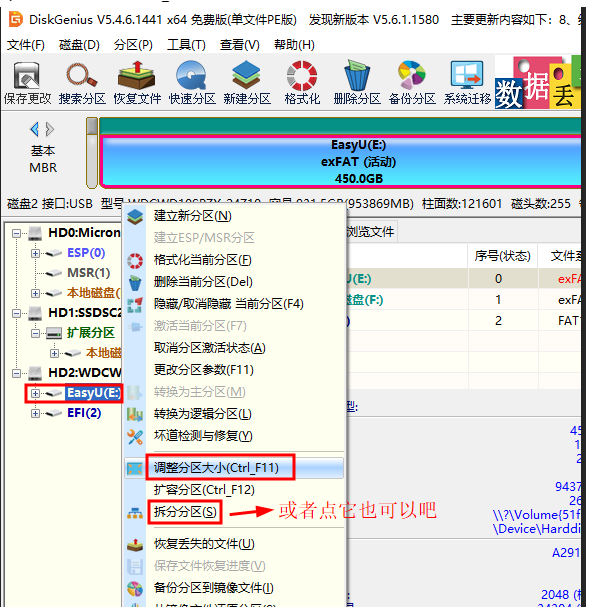Click New Partition (新建分区) toolbar icon

point(247,83)
